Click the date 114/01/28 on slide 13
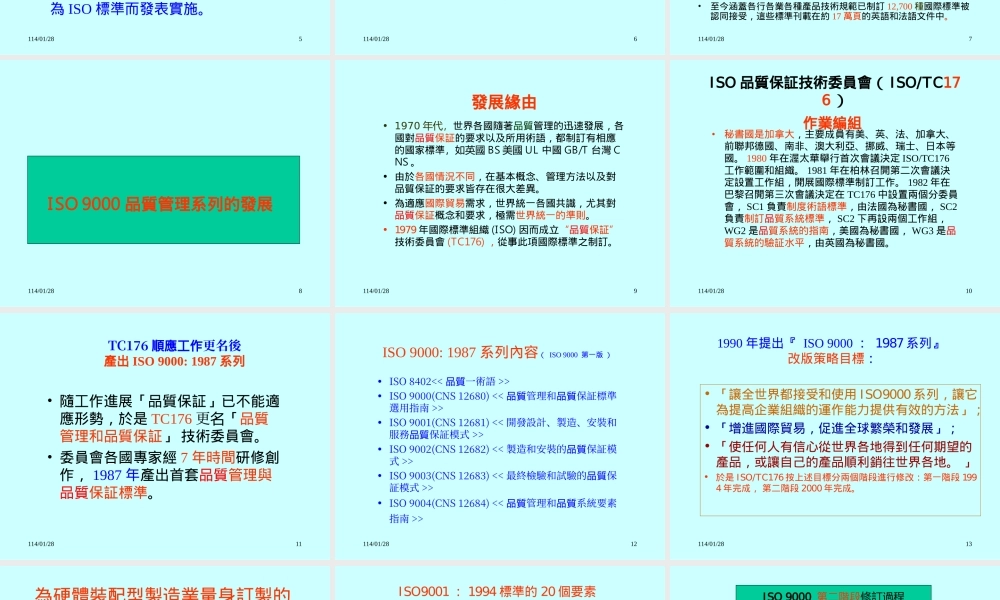Screen dimensions: 1000x600 711,544
